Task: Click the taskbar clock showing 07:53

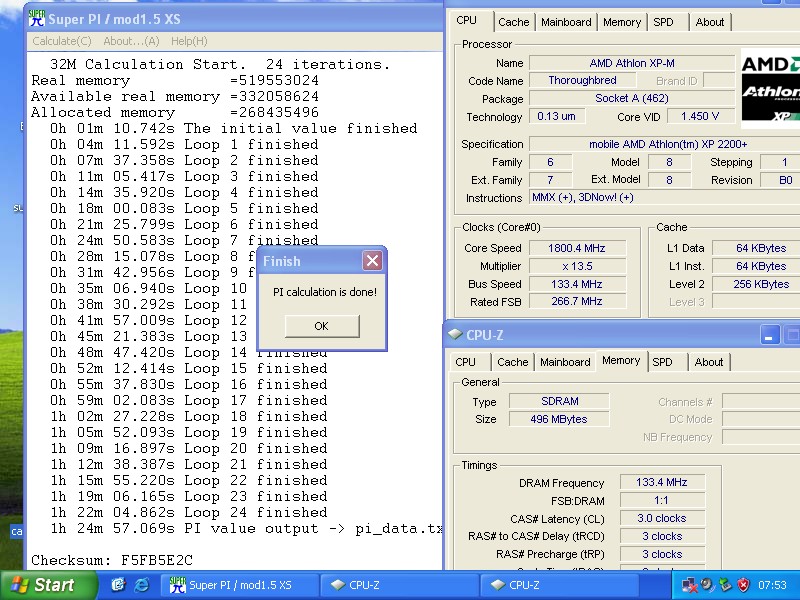Action: click(772, 585)
